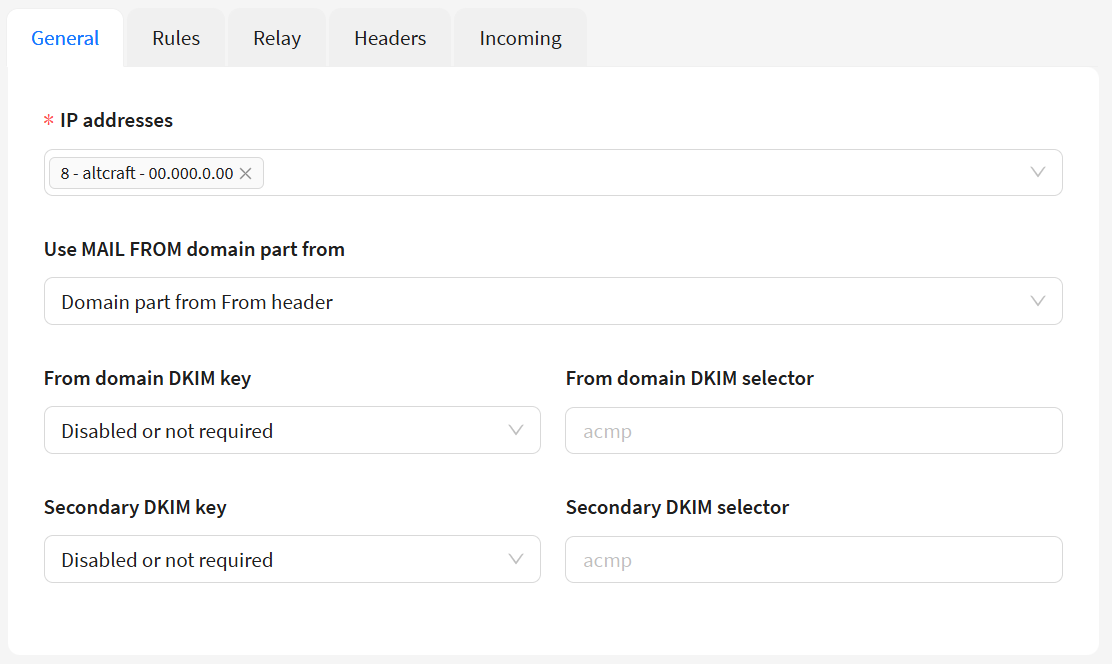Focus the Secondary DKIM selector input
1112x664 pixels.
click(813, 560)
